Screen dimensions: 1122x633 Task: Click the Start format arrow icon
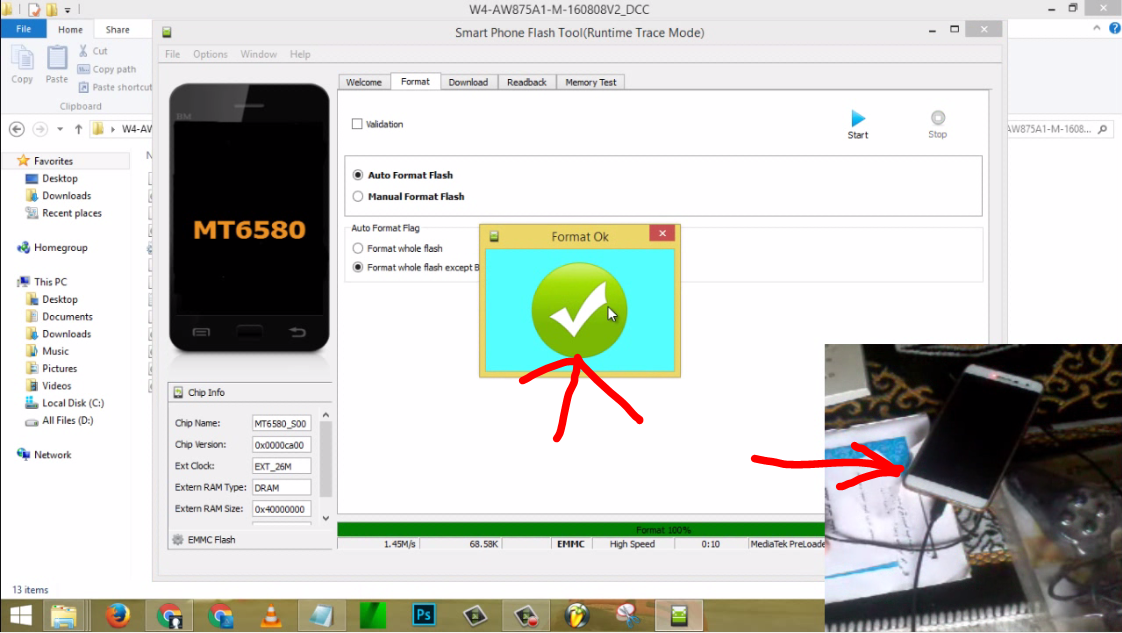click(858, 118)
